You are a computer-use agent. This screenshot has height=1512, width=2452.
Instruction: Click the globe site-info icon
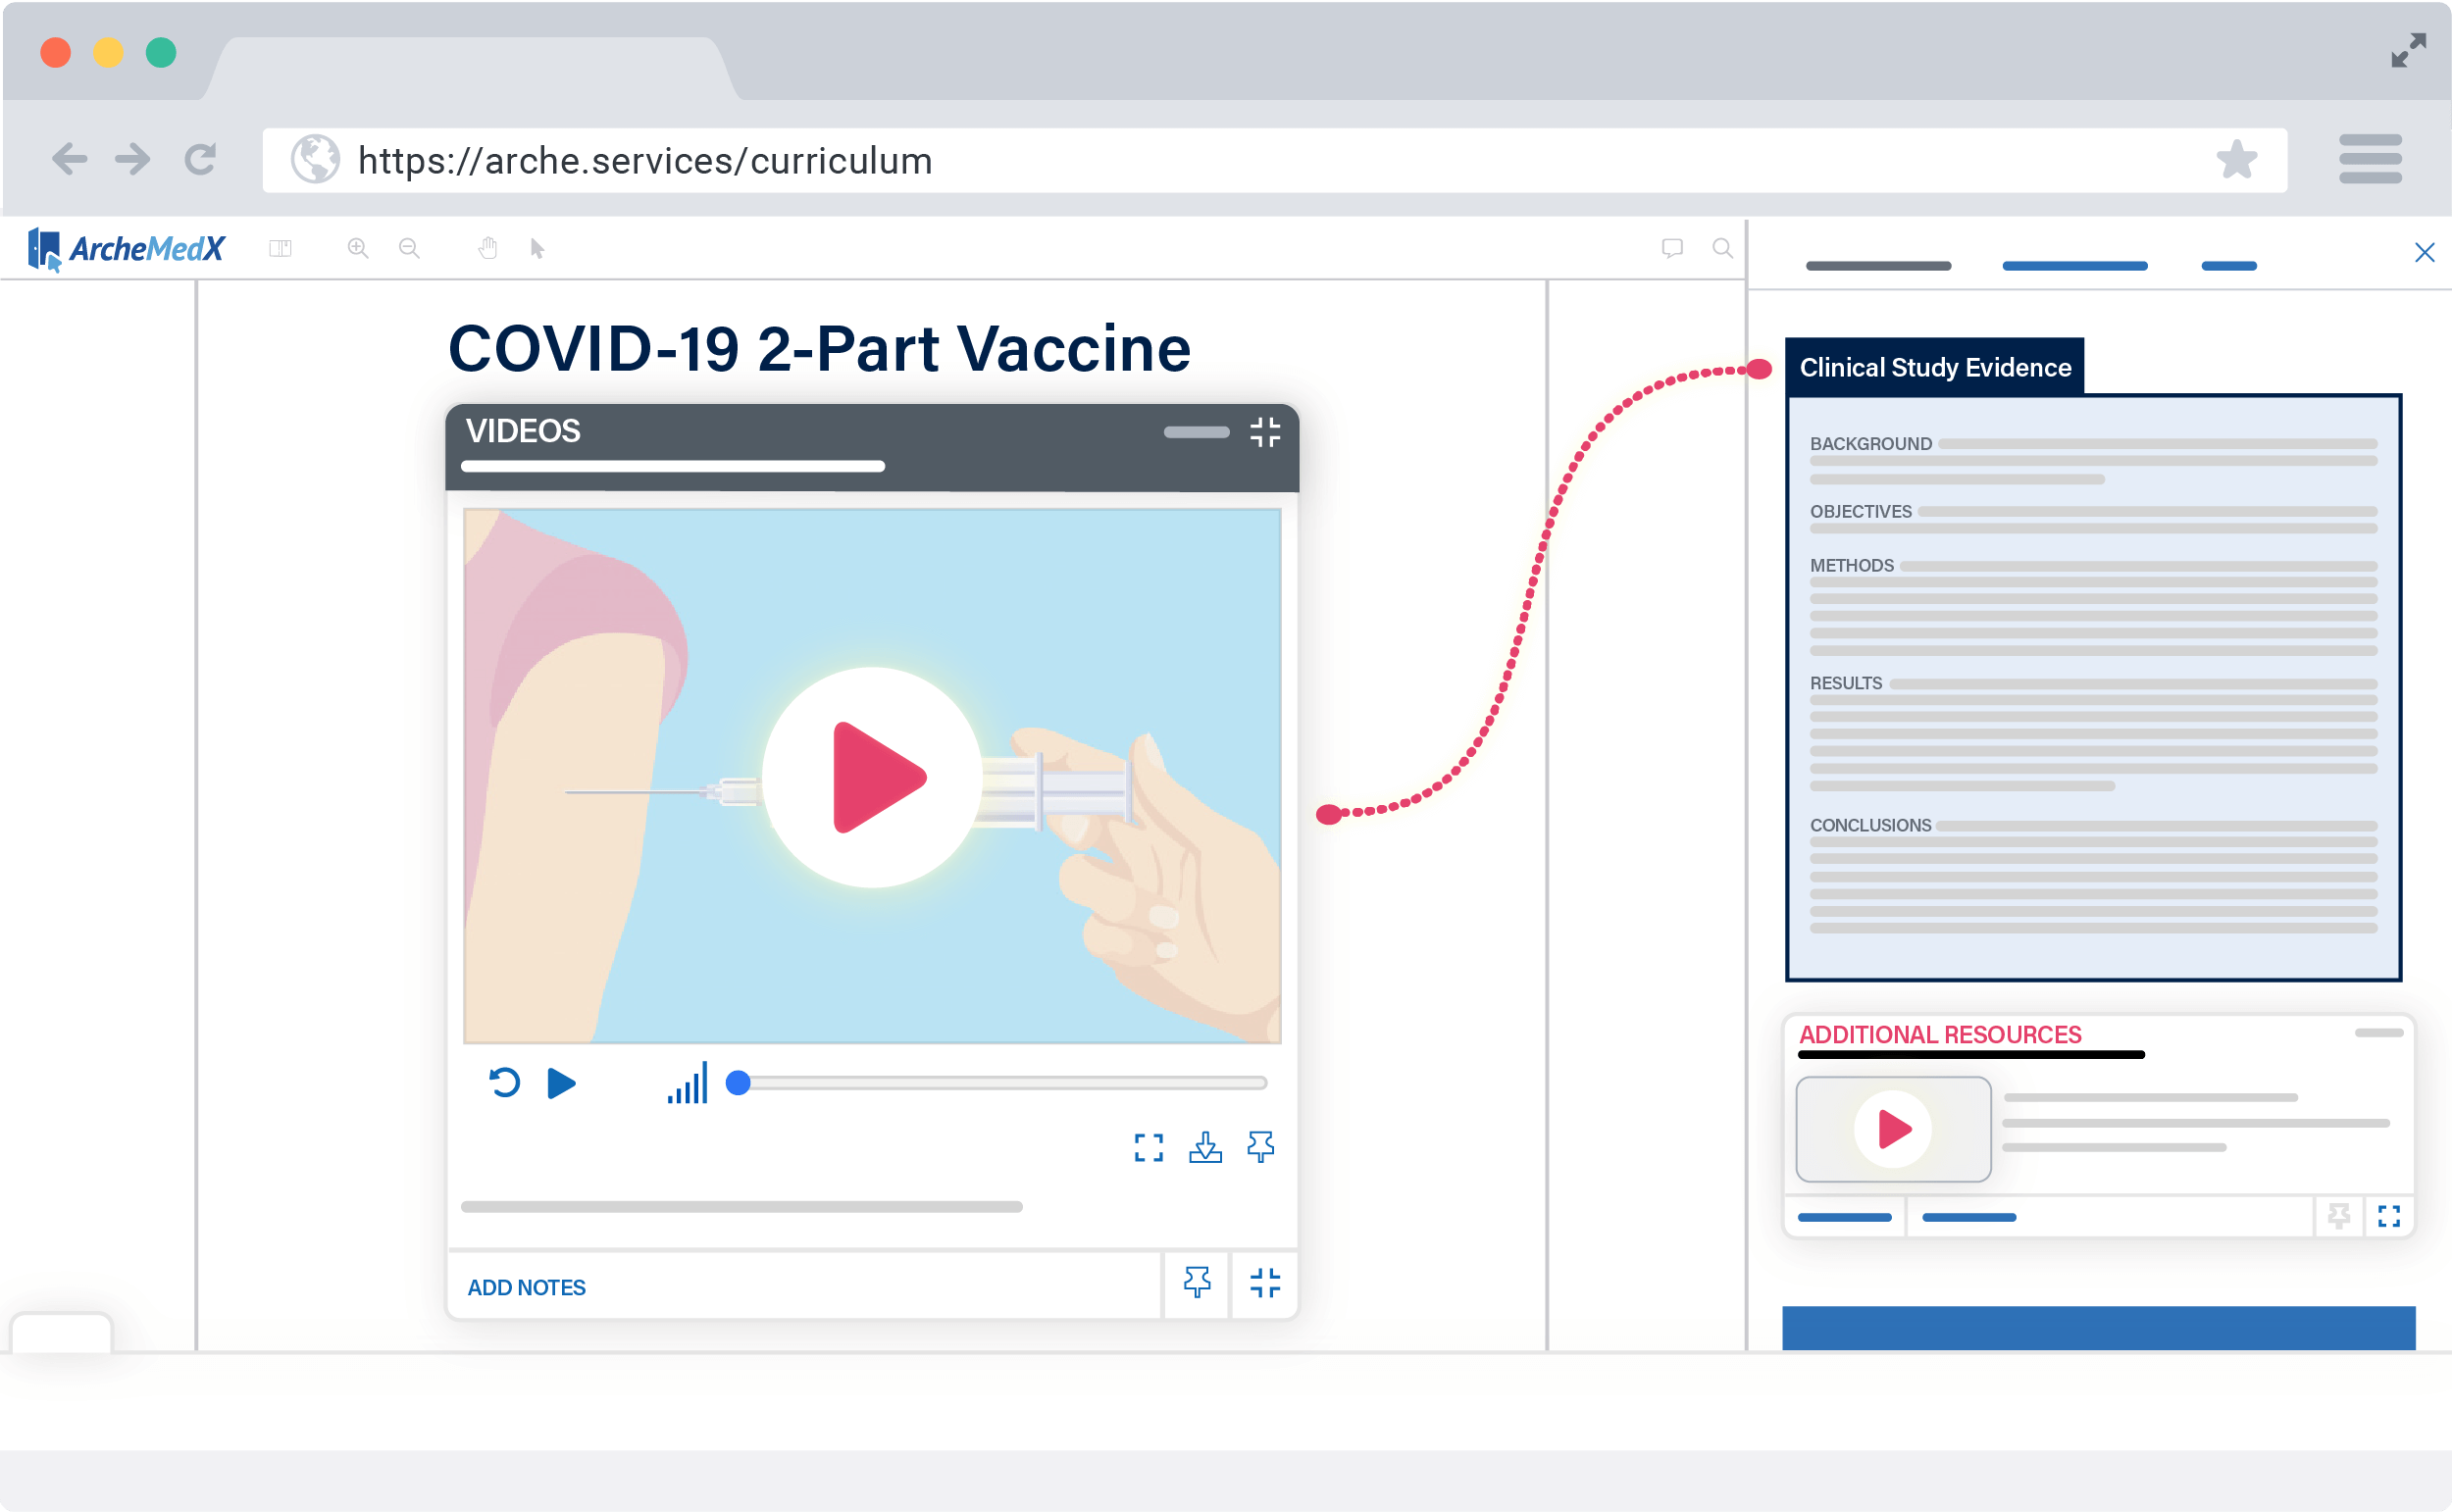click(x=315, y=159)
